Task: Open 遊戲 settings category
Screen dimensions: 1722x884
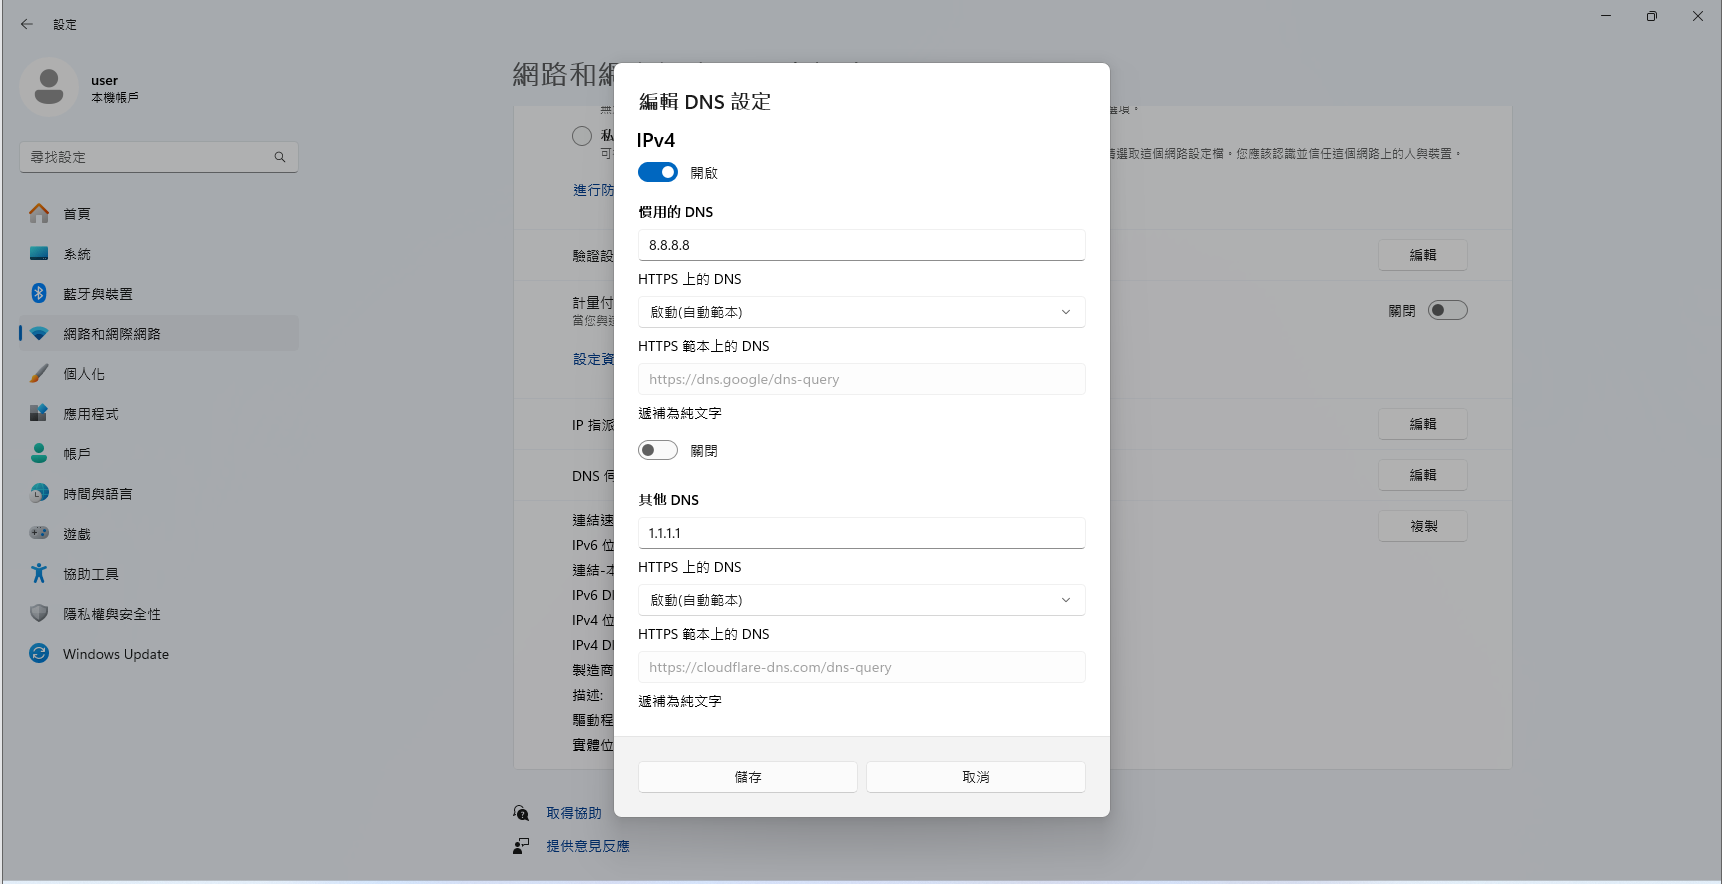Action: pyautogui.click(x=159, y=533)
